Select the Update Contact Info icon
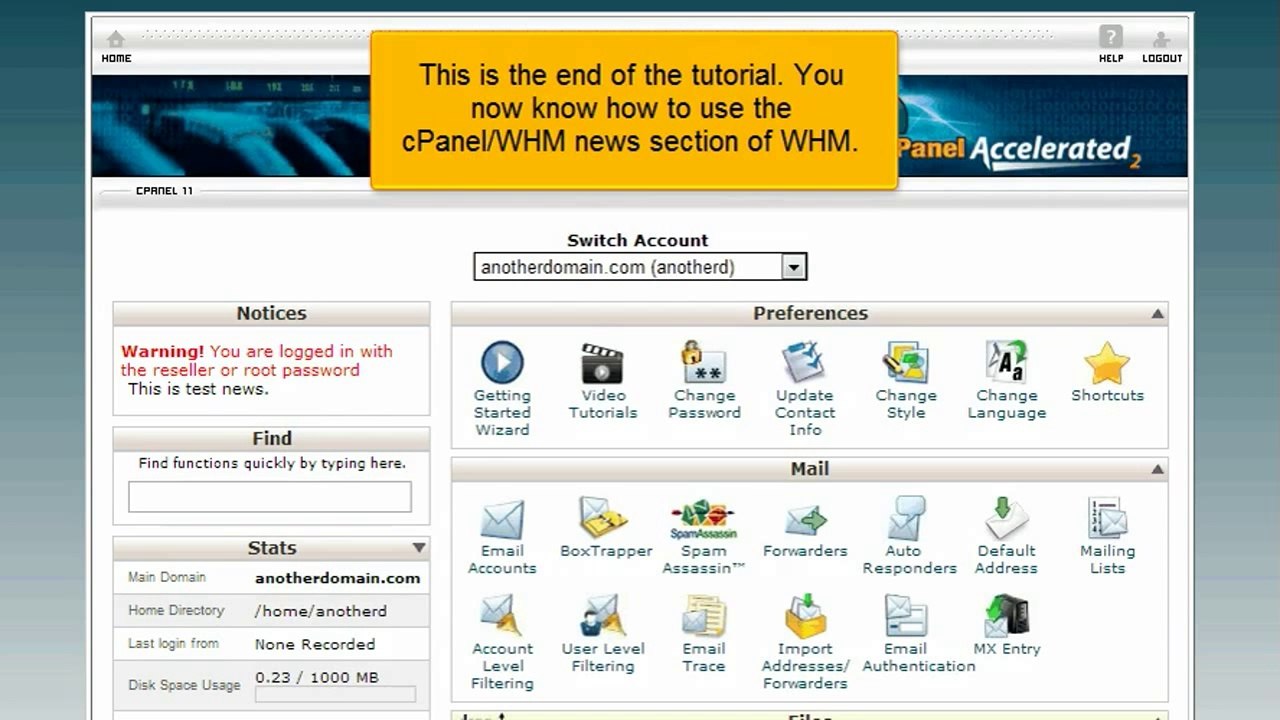 pos(805,362)
